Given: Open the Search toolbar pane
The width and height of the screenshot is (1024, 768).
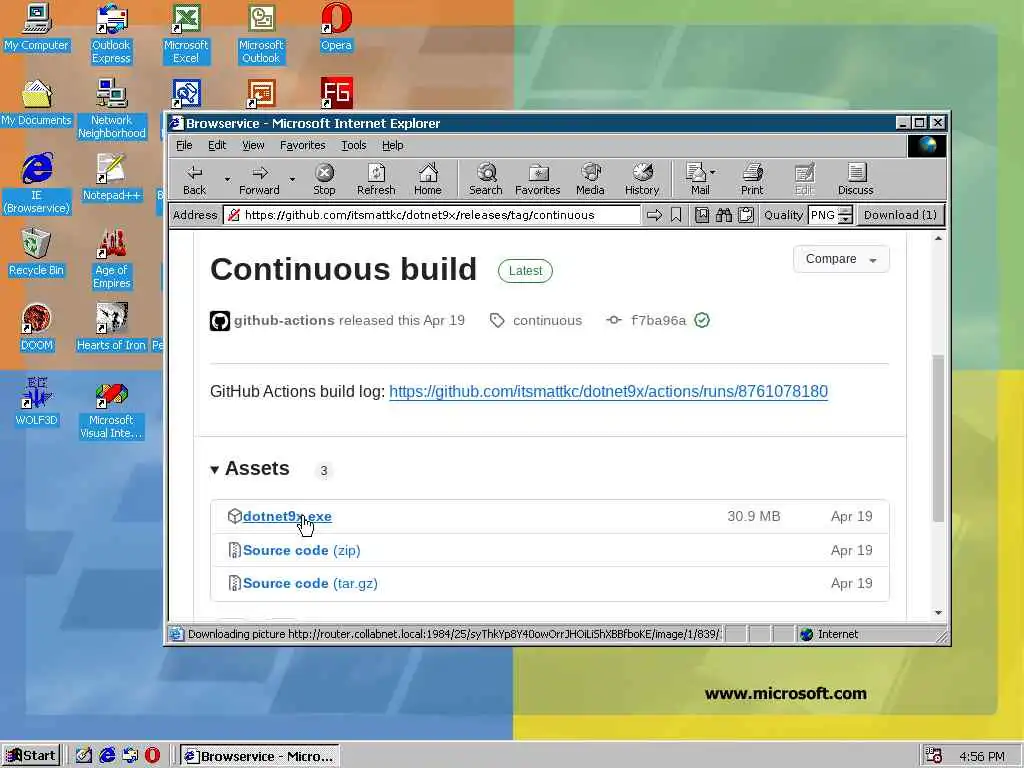Looking at the screenshot, I should 485,180.
